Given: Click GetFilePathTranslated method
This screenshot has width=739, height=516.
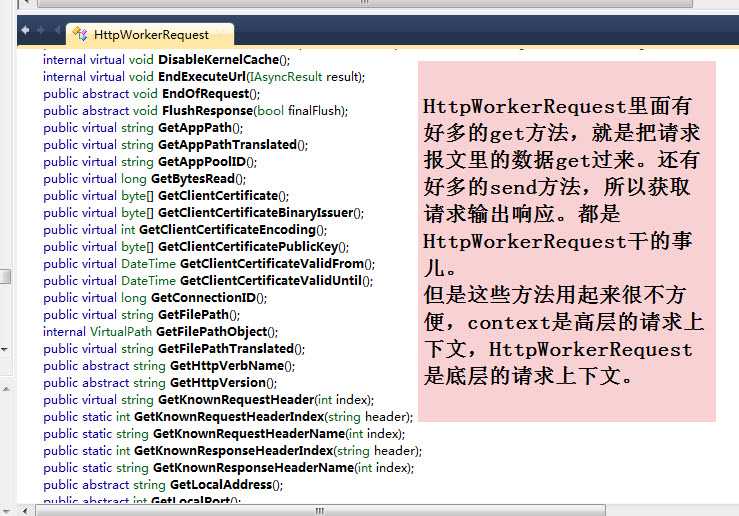Looking at the screenshot, I should (226, 348).
